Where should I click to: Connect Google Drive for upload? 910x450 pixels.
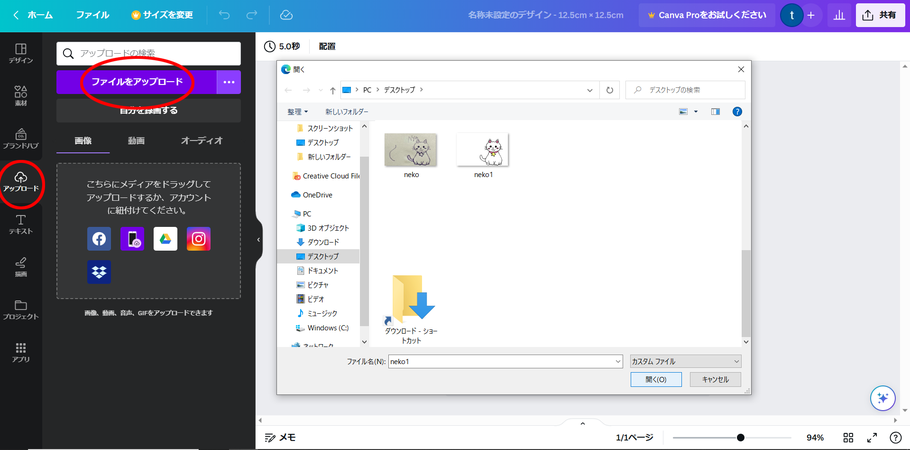click(x=165, y=239)
